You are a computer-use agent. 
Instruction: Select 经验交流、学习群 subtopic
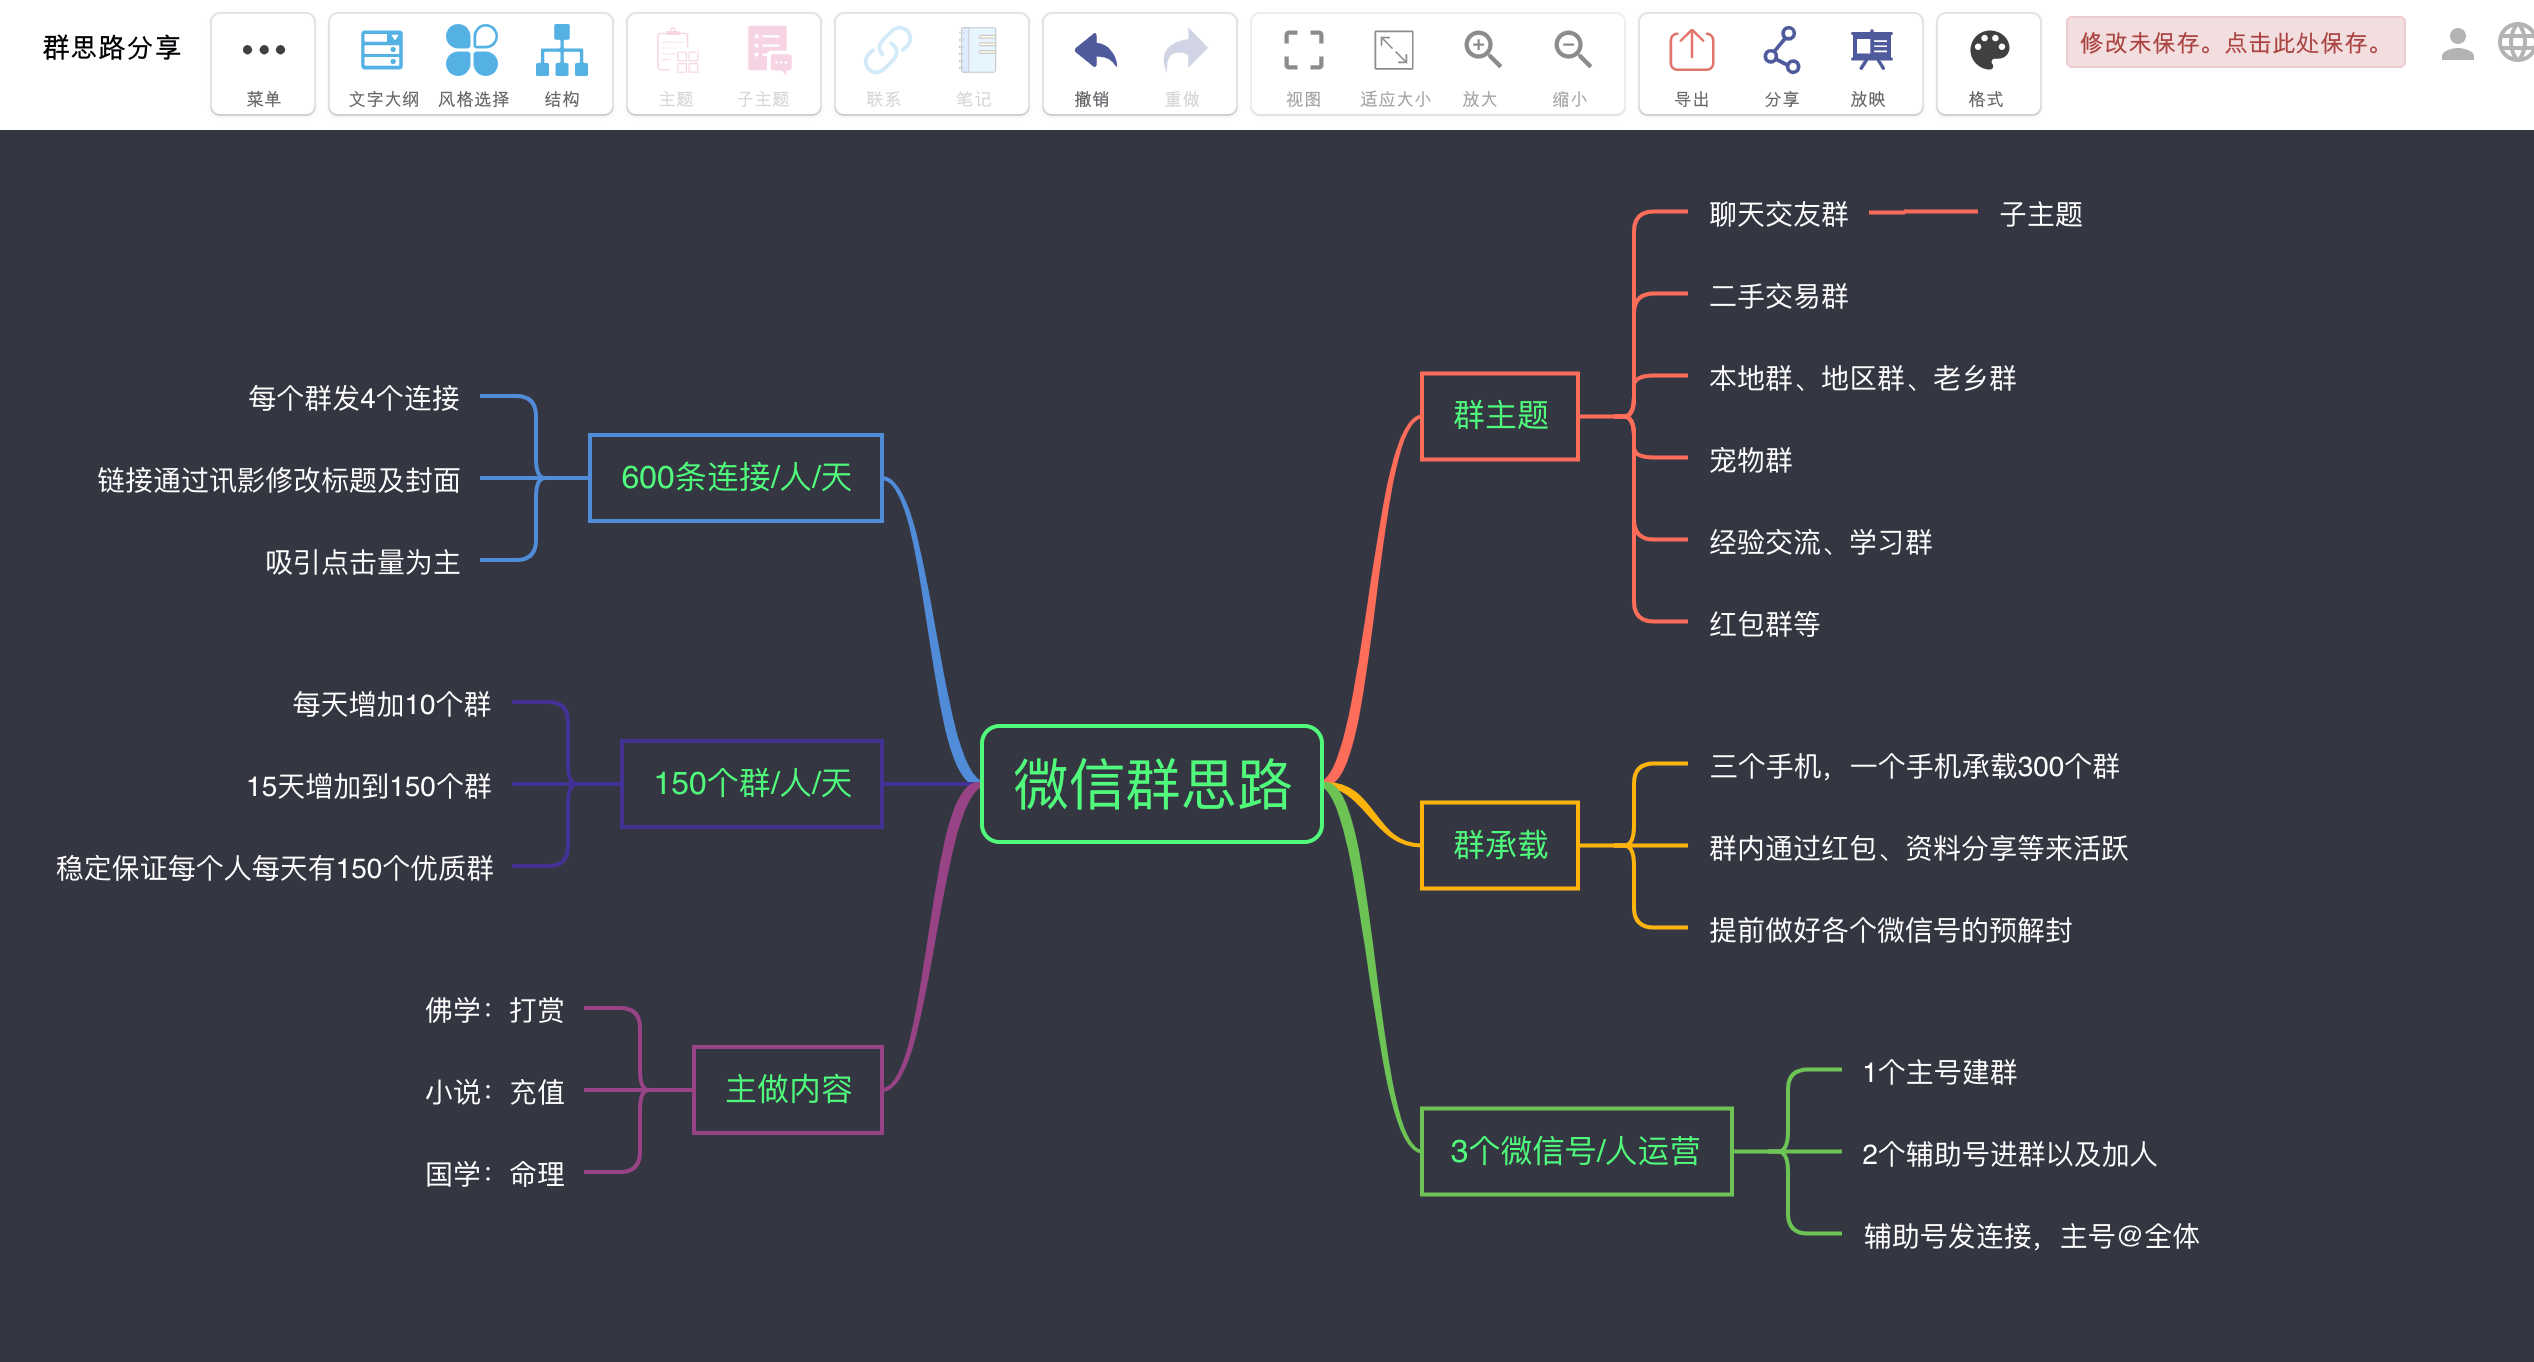(1820, 542)
